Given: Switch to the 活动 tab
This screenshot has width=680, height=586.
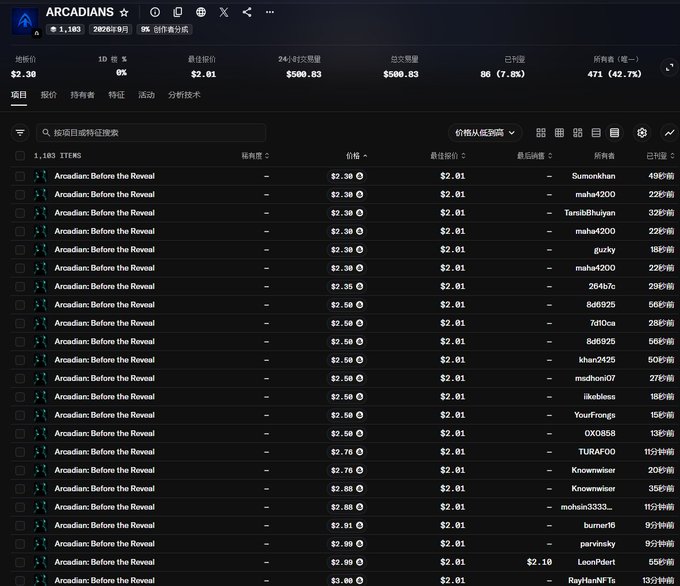Looking at the screenshot, I should [146, 95].
